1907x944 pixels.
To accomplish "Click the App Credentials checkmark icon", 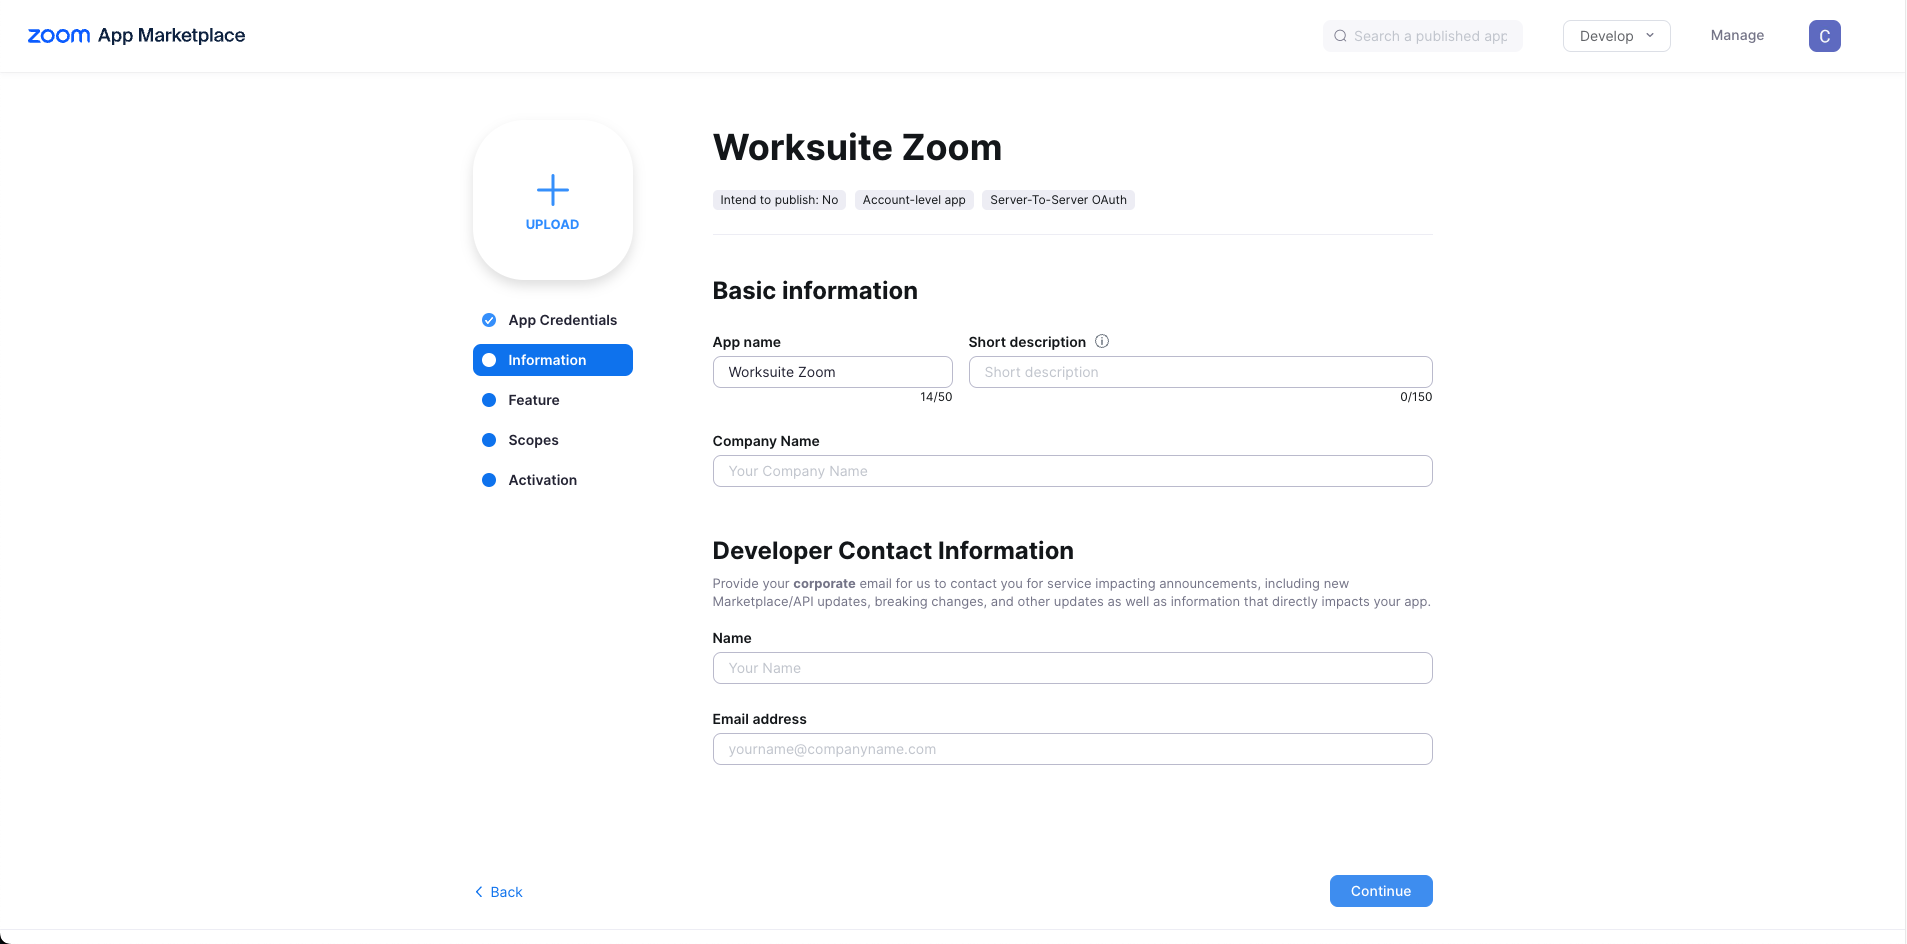I will 489,320.
